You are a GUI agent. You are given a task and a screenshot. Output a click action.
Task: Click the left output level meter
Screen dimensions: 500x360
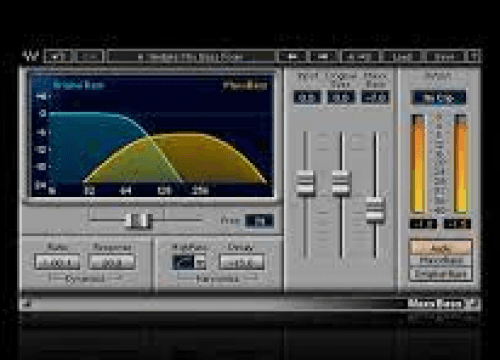(418, 163)
